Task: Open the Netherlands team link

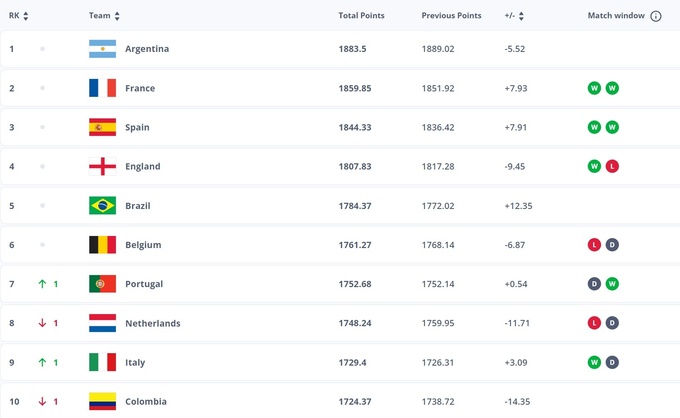Action: pos(153,323)
